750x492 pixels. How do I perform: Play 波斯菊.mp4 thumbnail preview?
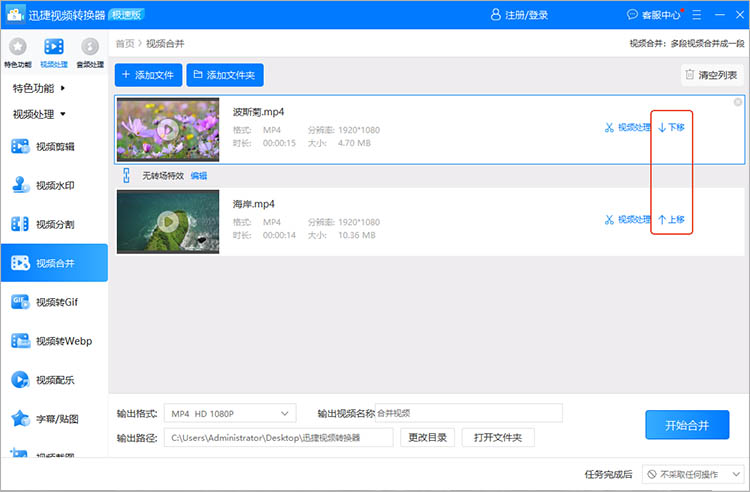click(x=168, y=129)
